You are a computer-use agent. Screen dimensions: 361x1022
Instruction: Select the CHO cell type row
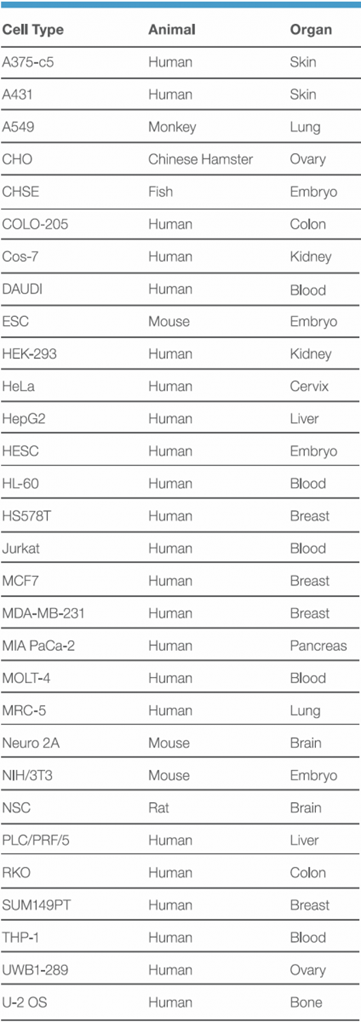click(x=180, y=159)
